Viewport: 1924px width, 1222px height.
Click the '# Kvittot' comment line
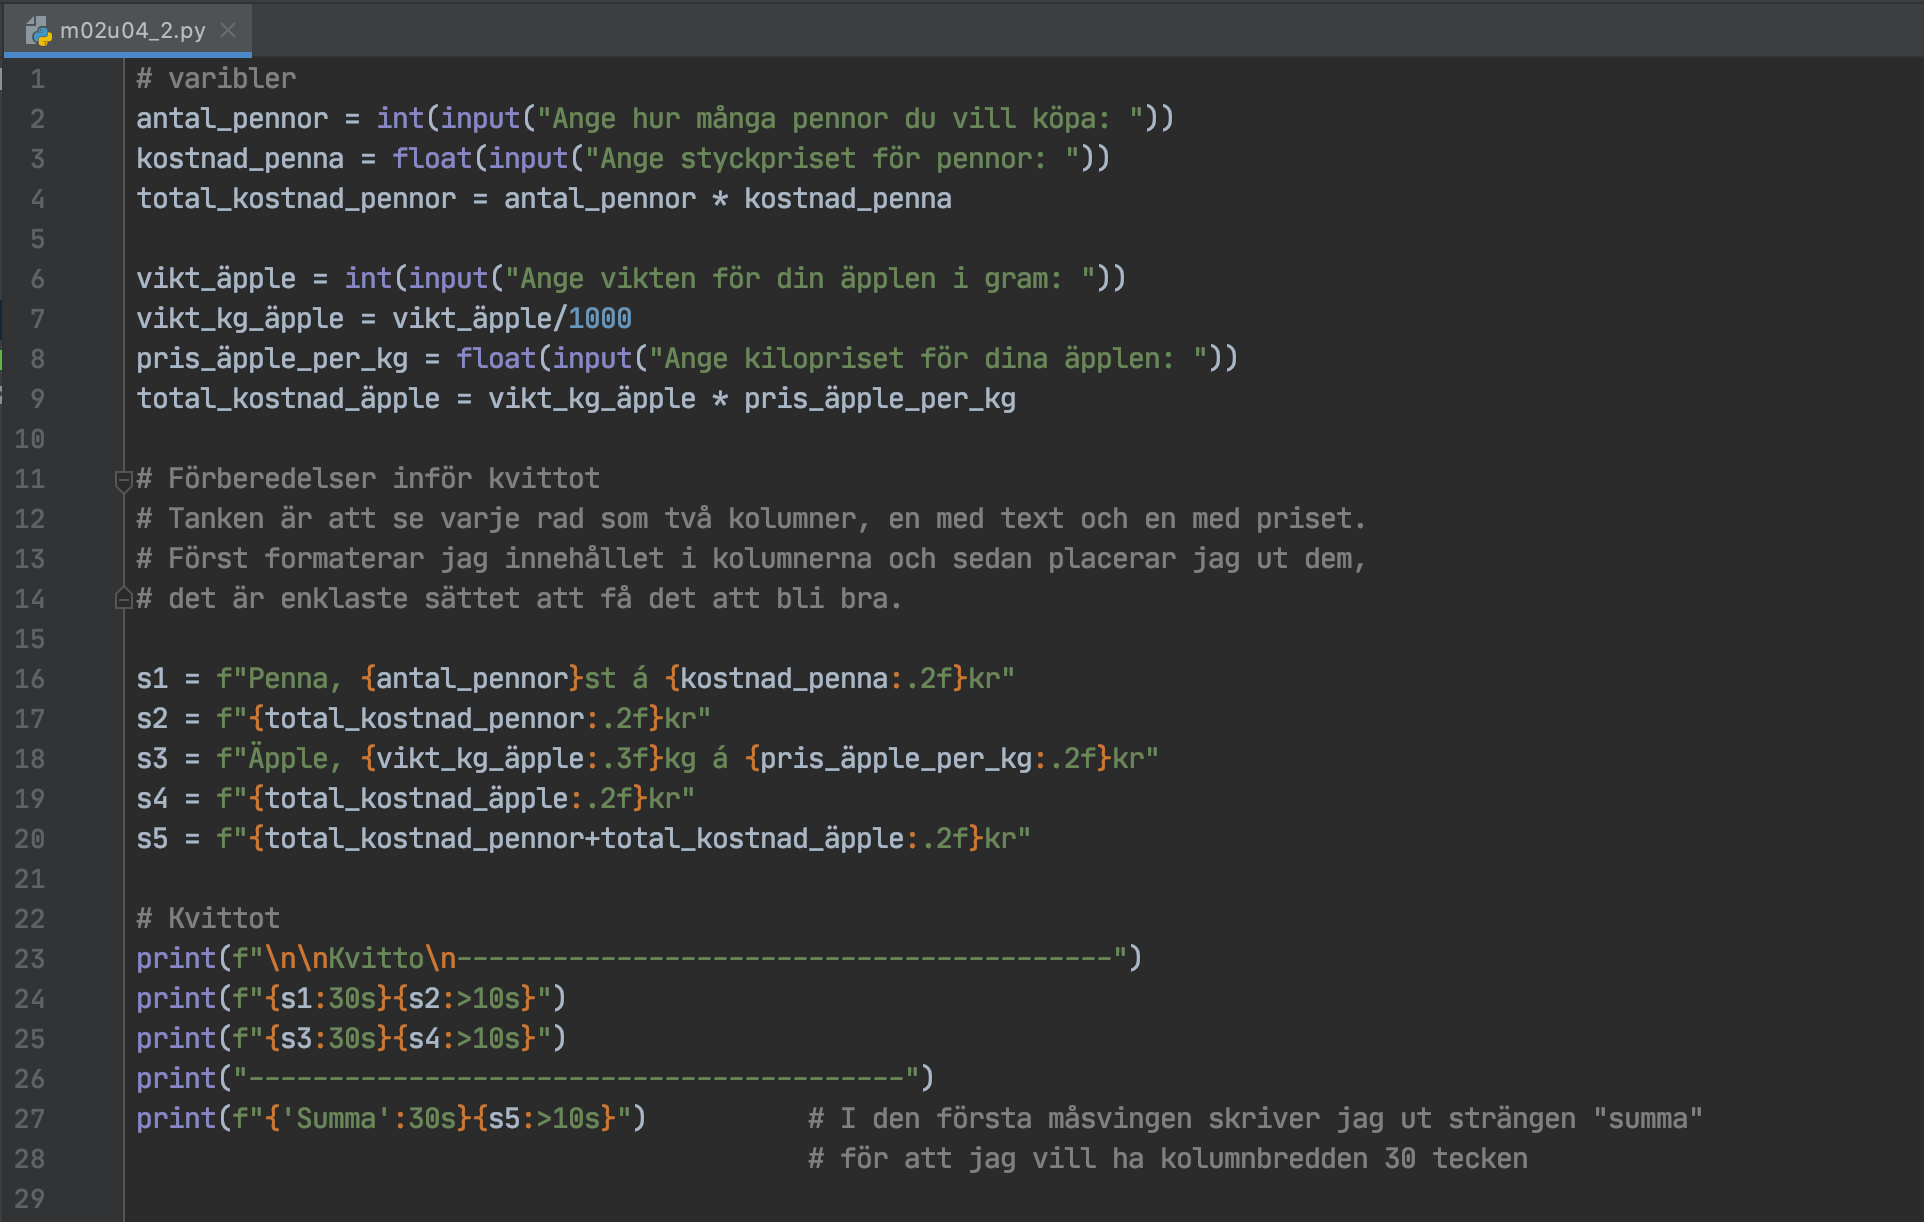point(208,919)
